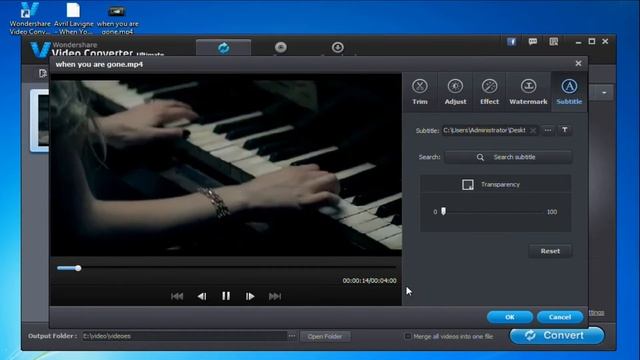Screen dimensions: 640x360
Task: Pause the video preview
Action: click(x=226, y=296)
